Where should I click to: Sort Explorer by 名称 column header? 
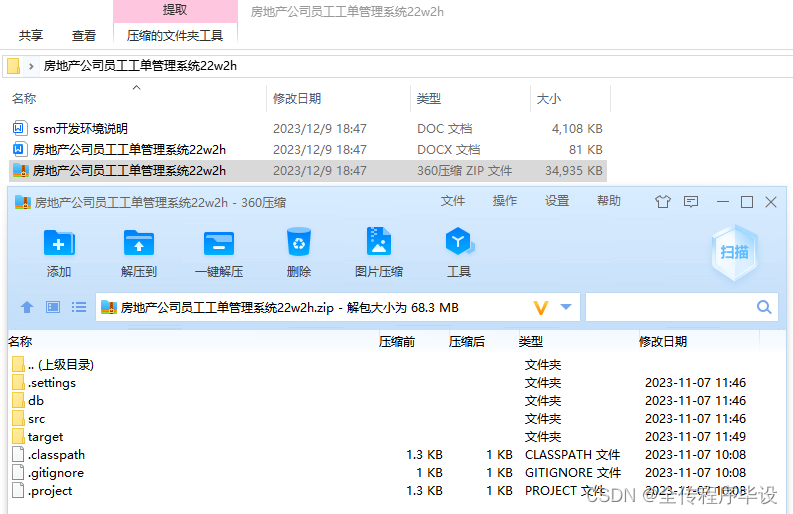click(24, 99)
